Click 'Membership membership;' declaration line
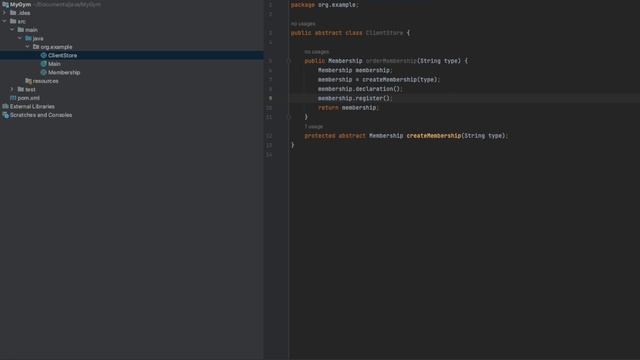Screen dimensions: 640x360 coord(355,71)
